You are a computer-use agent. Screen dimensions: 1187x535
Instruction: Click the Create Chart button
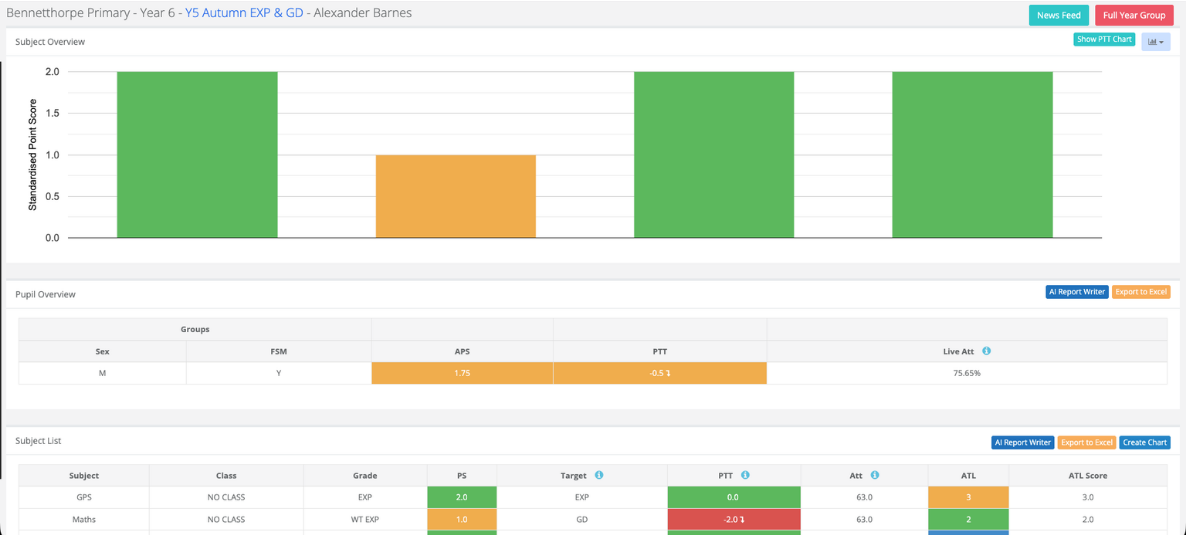pos(1145,442)
